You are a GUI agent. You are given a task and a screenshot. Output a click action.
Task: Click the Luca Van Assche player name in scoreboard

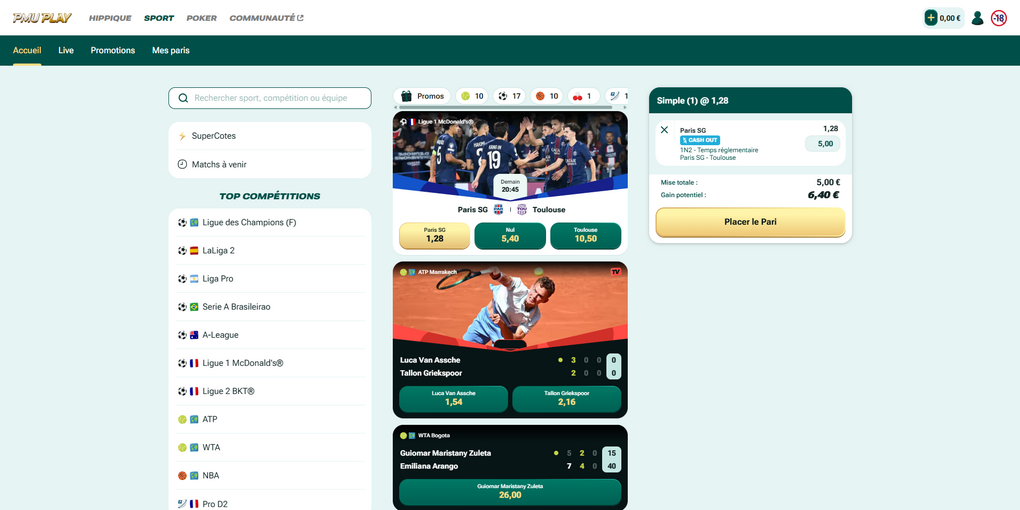(x=431, y=360)
